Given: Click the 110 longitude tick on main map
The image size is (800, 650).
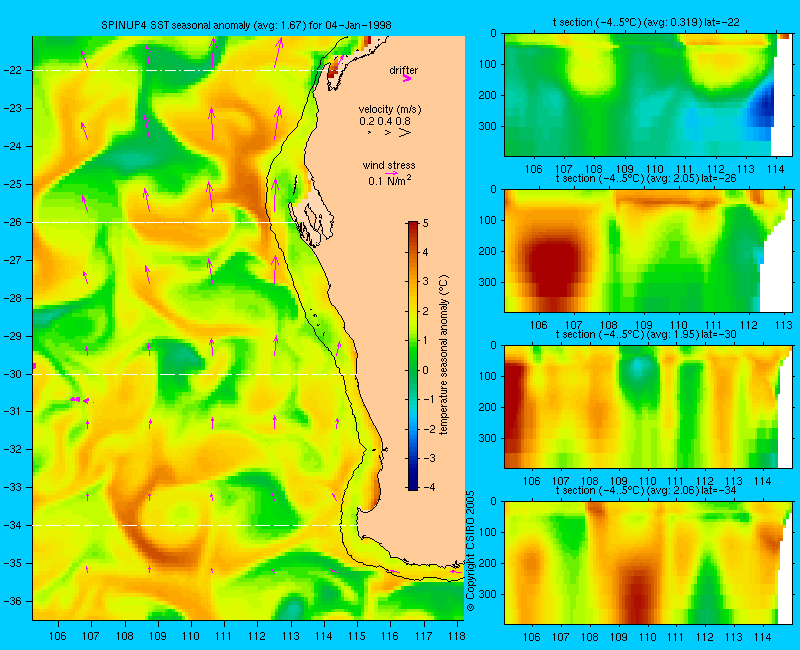Looking at the screenshot, I should click(x=191, y=636).
